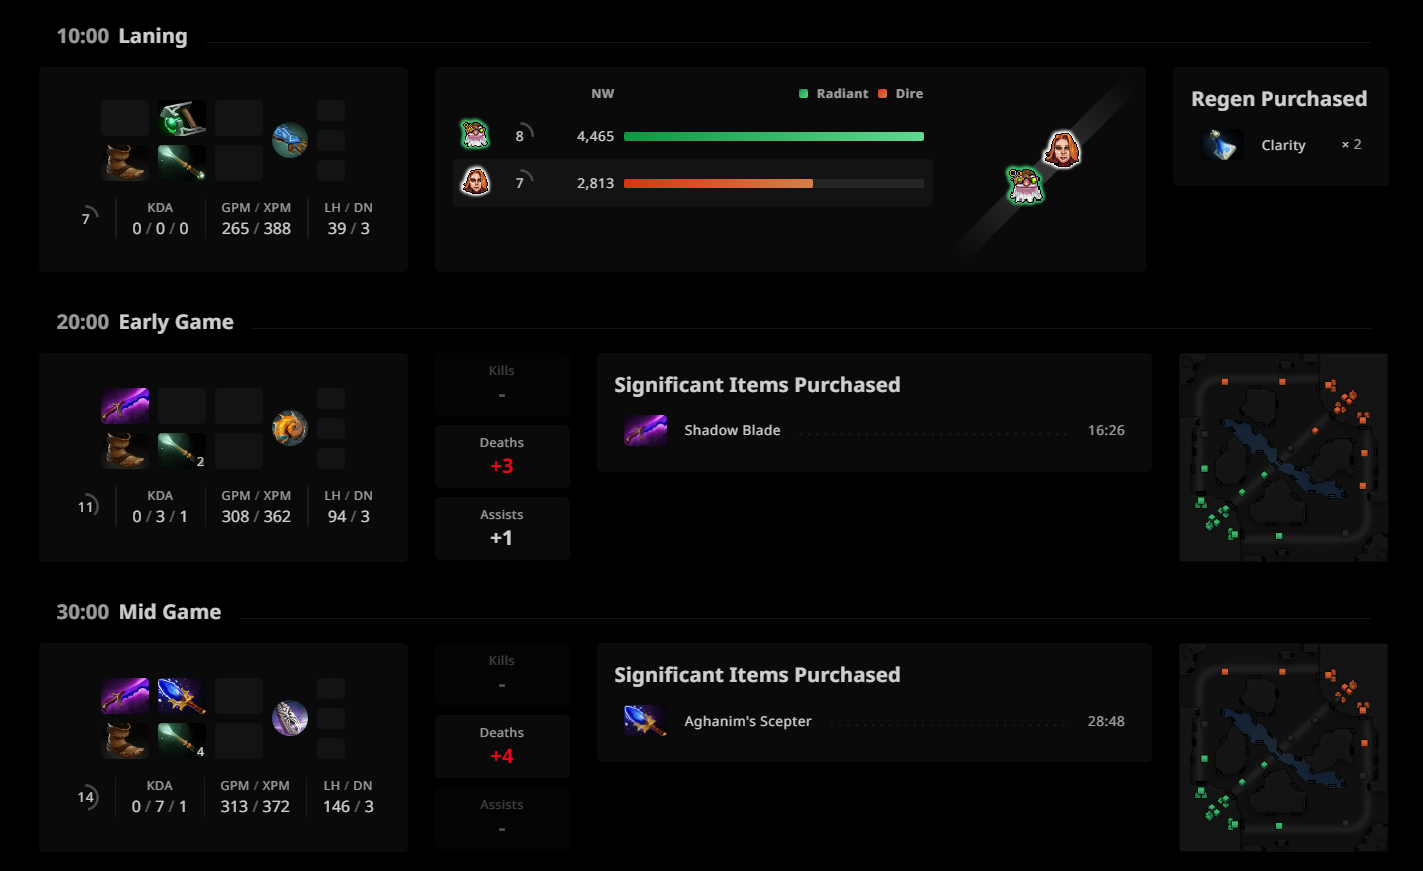Image resolution: width=1423 pixels, height=871 pixels.
Task: Click Aghanim's Scepter in the Mid Game inventory
Action: pos(182,696)
